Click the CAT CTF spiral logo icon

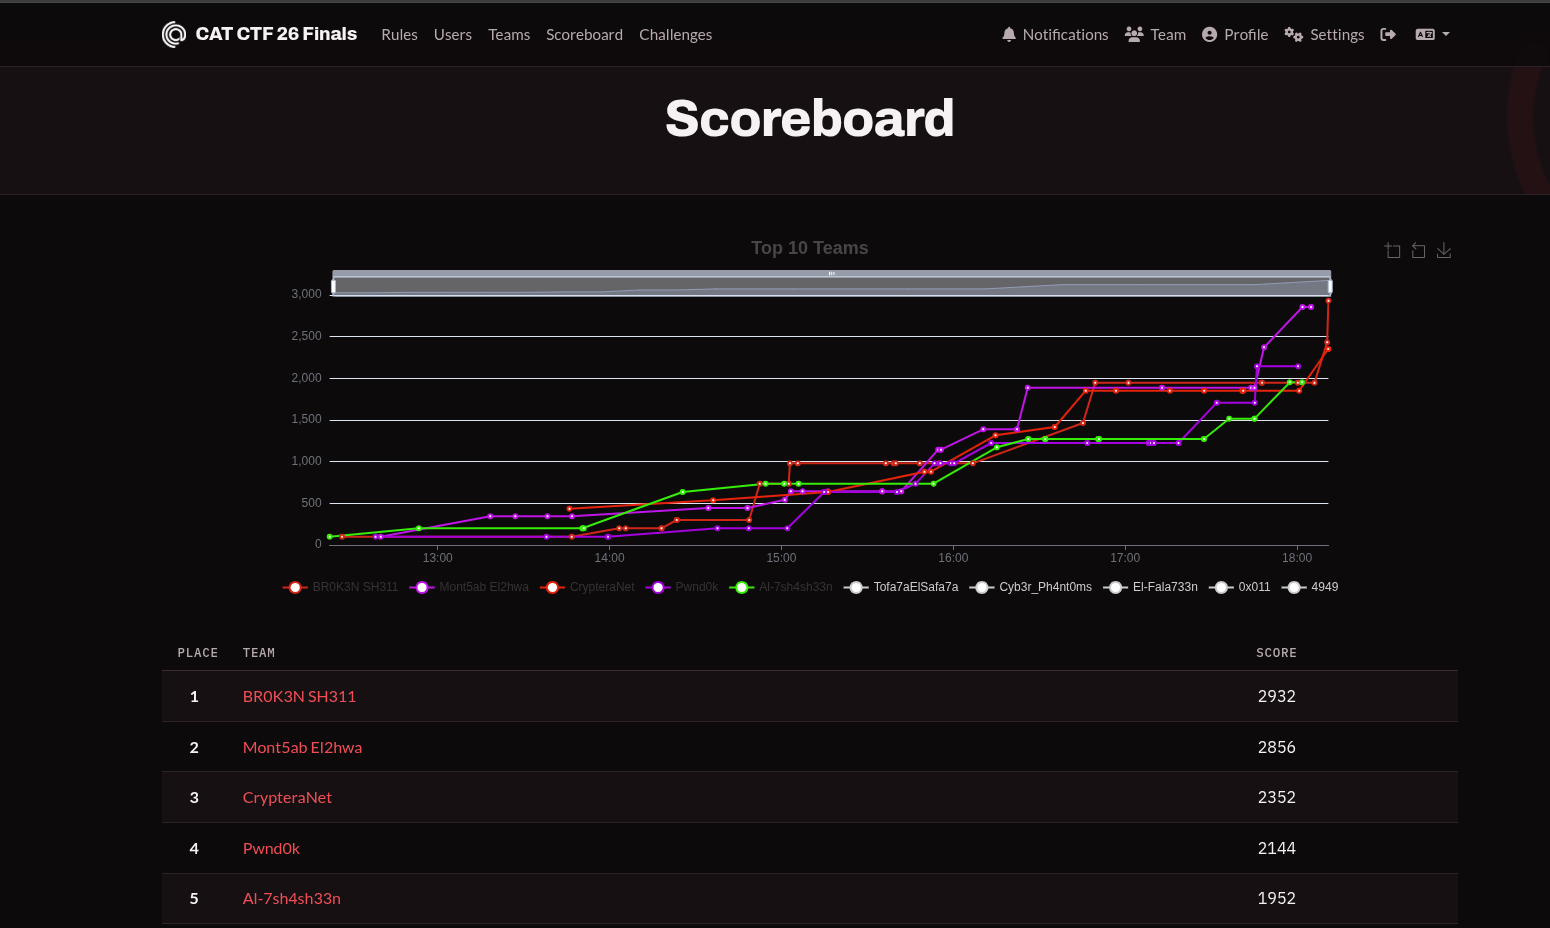(x=174, y=35)
